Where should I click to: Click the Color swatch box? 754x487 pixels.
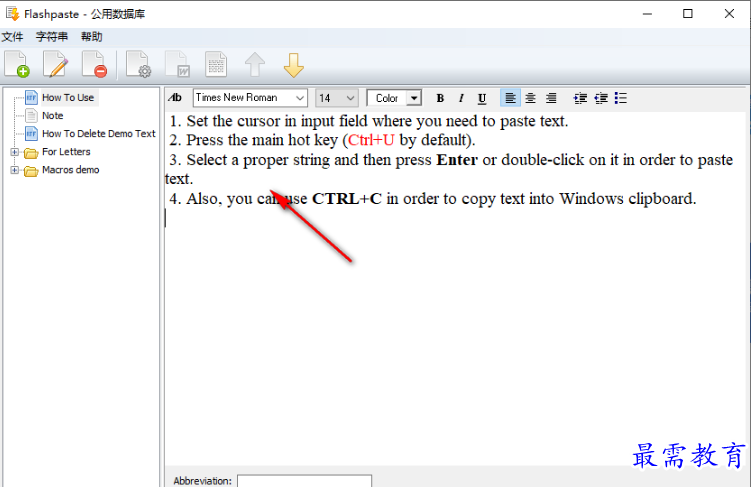387,98
